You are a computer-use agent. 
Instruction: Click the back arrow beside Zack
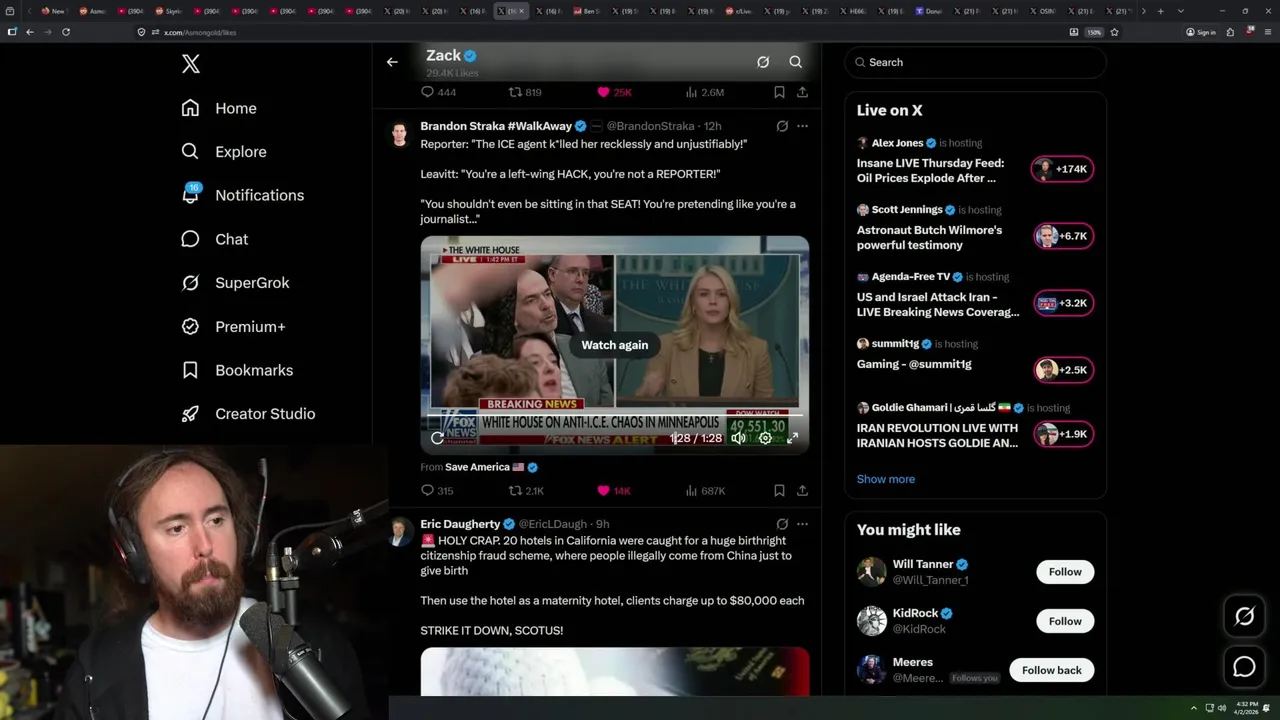click(392, 62)
